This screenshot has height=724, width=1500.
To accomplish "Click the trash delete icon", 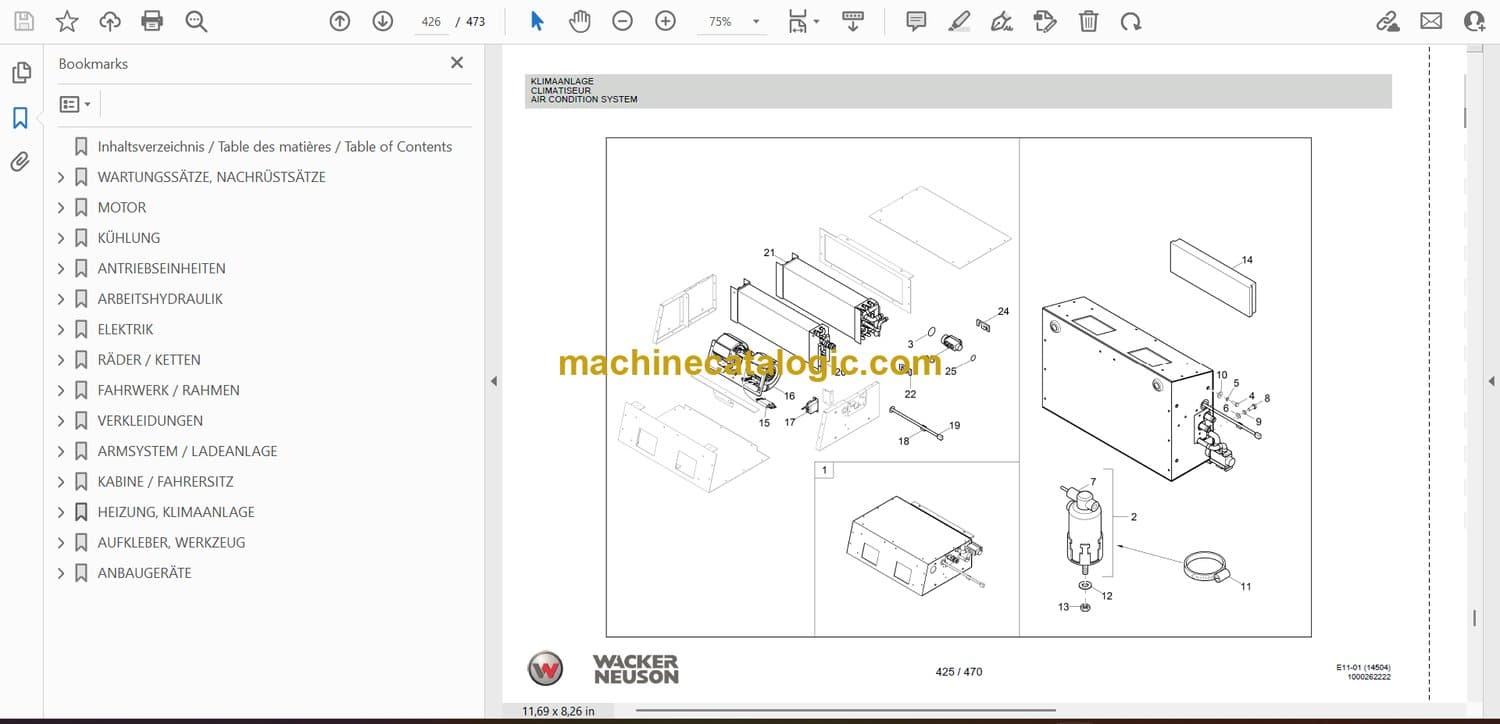I will pyautogui.click(x=1088, y=21).
